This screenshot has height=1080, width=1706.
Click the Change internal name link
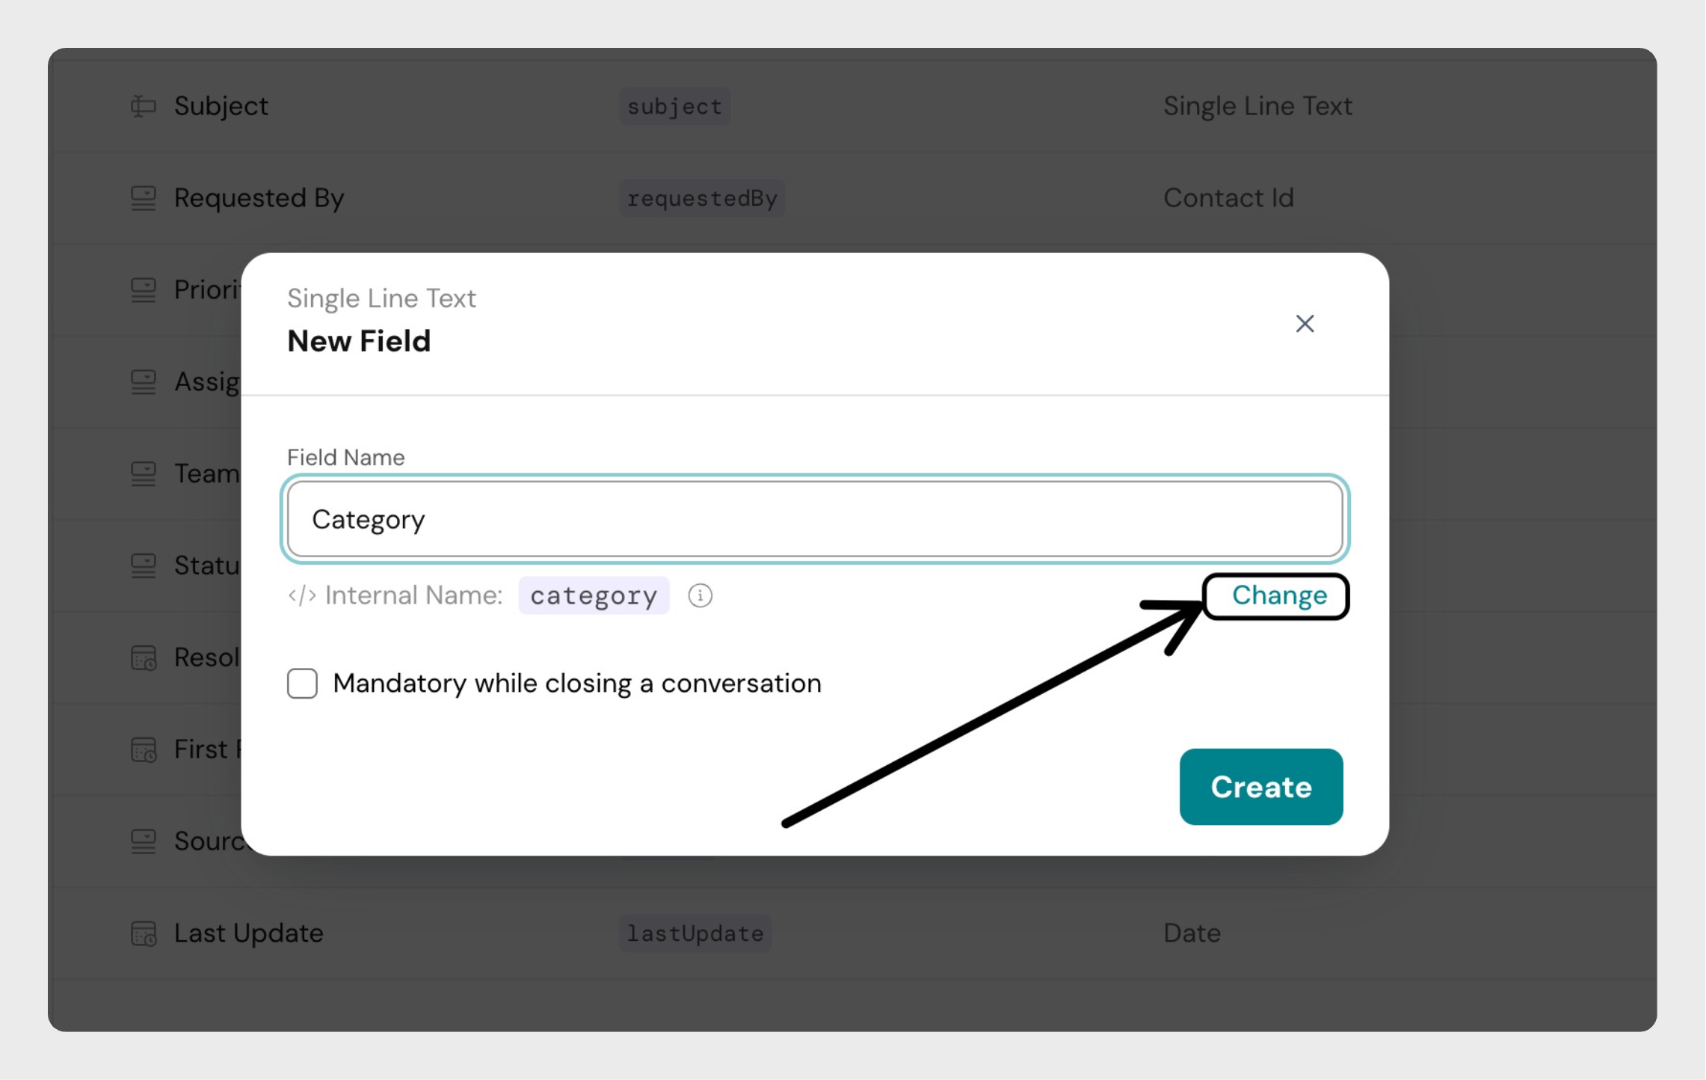coord(1278,596)
